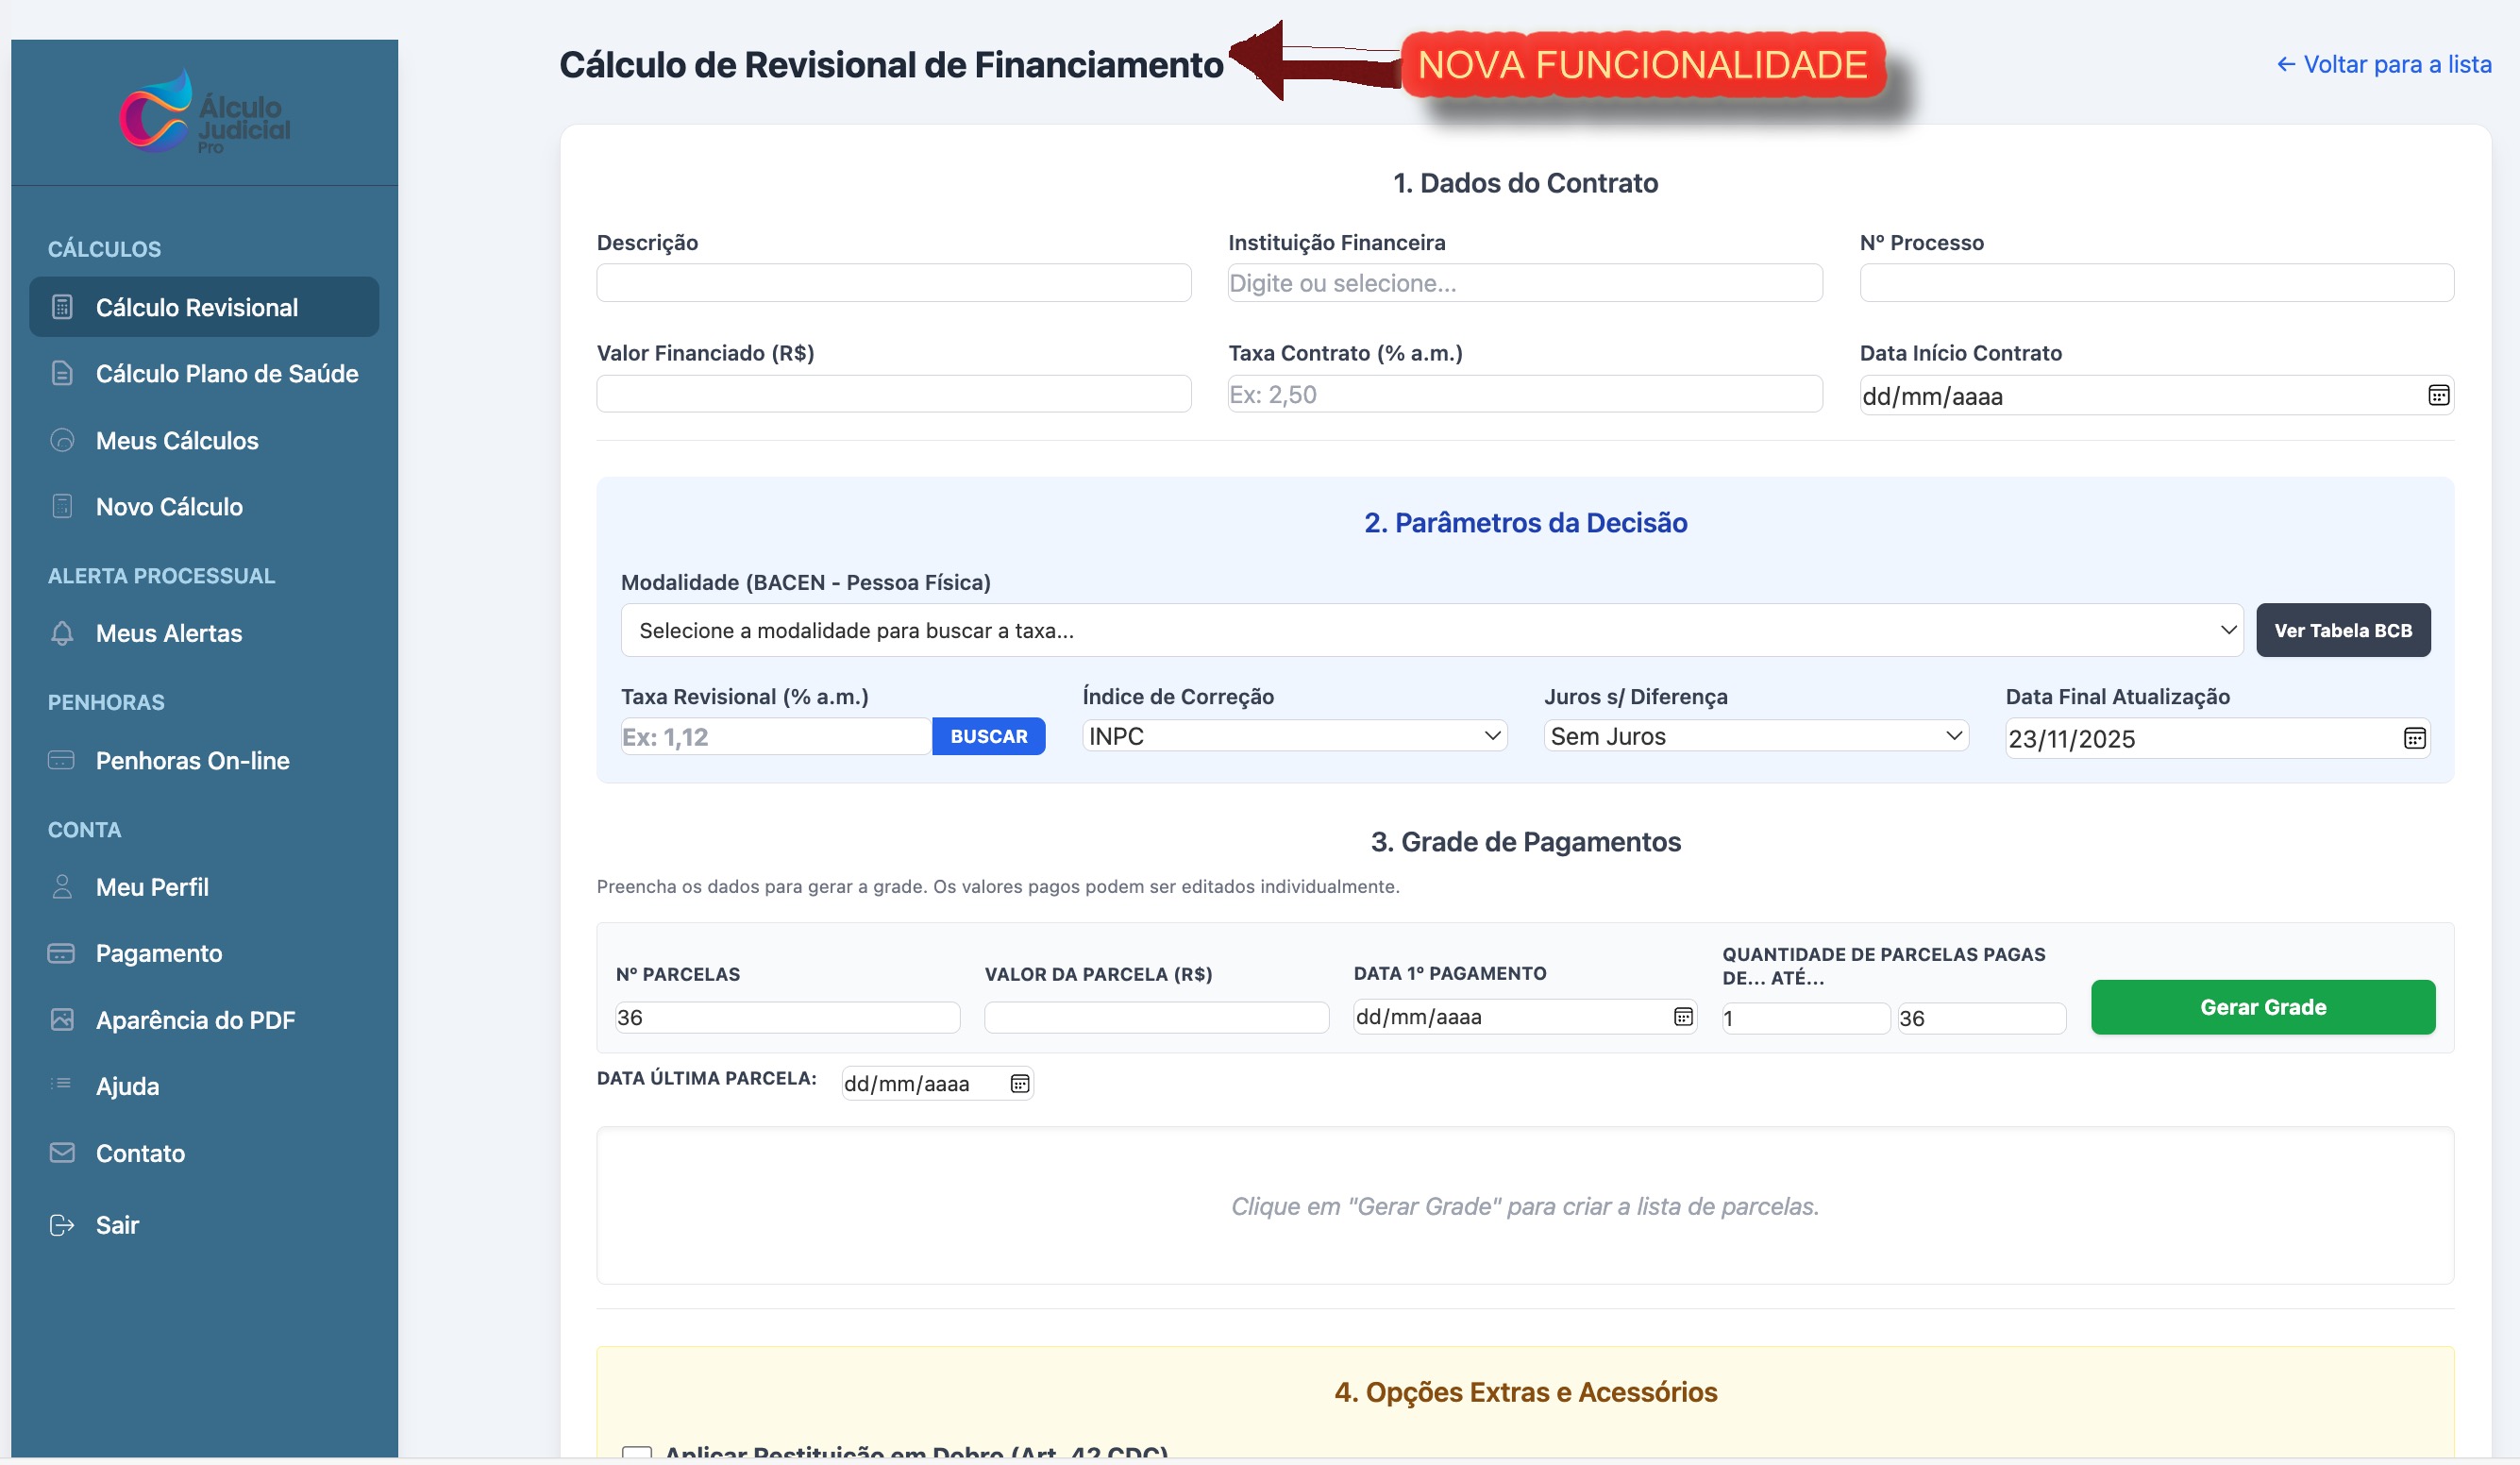Click the Ver Tabela BCB button
This screenshot has width=2520, height=1465.
point(2342,630)
